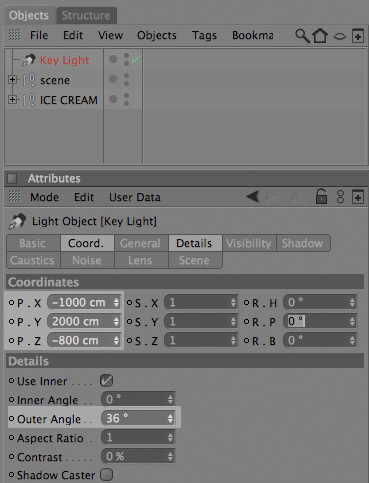Open the Tags menu
The width and height of the screenshot is (369, 483).
coord(204,36)
